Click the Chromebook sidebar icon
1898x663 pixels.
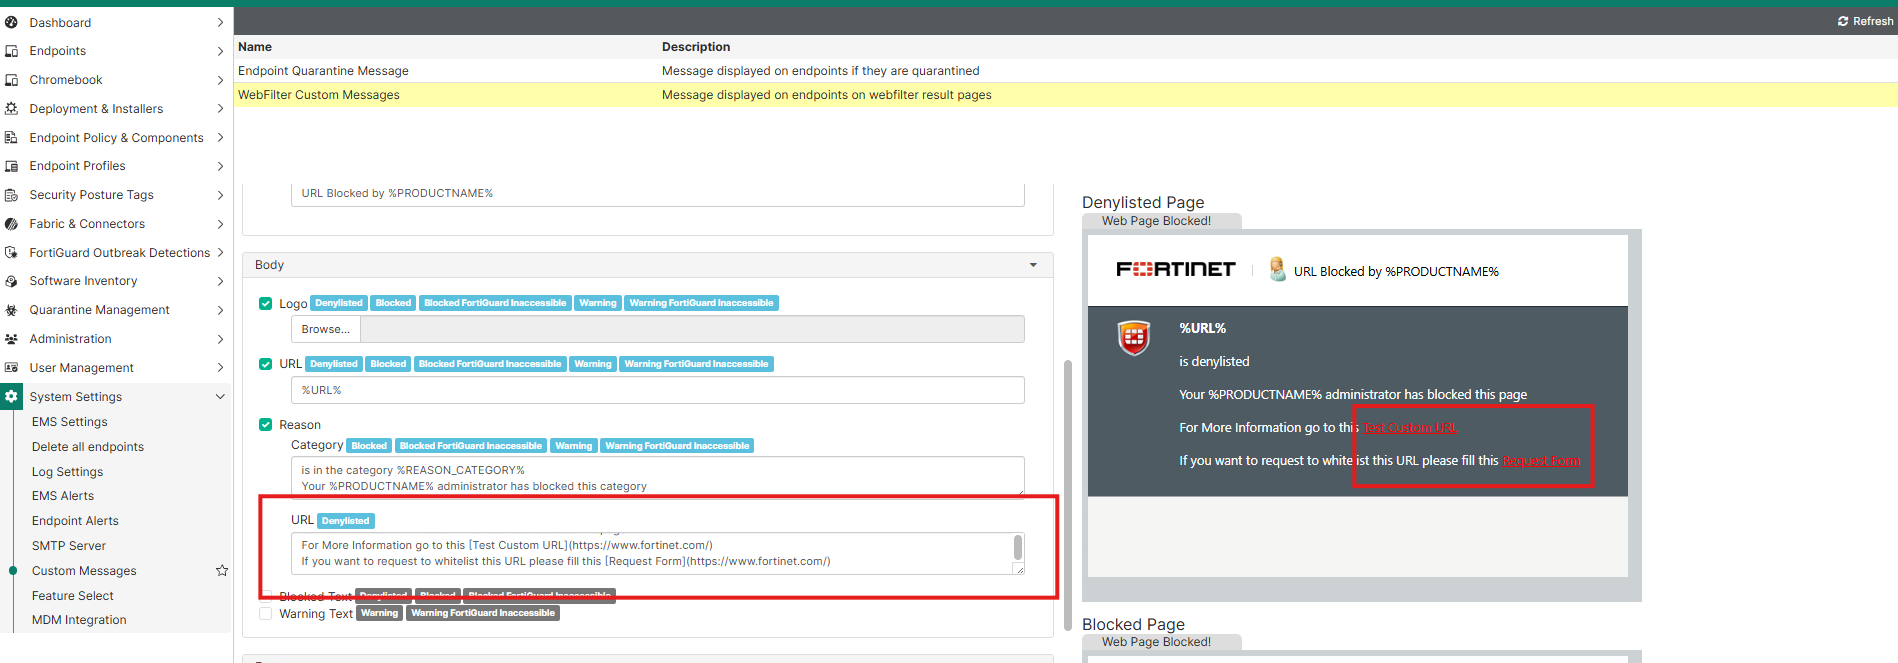click(11, 80)
